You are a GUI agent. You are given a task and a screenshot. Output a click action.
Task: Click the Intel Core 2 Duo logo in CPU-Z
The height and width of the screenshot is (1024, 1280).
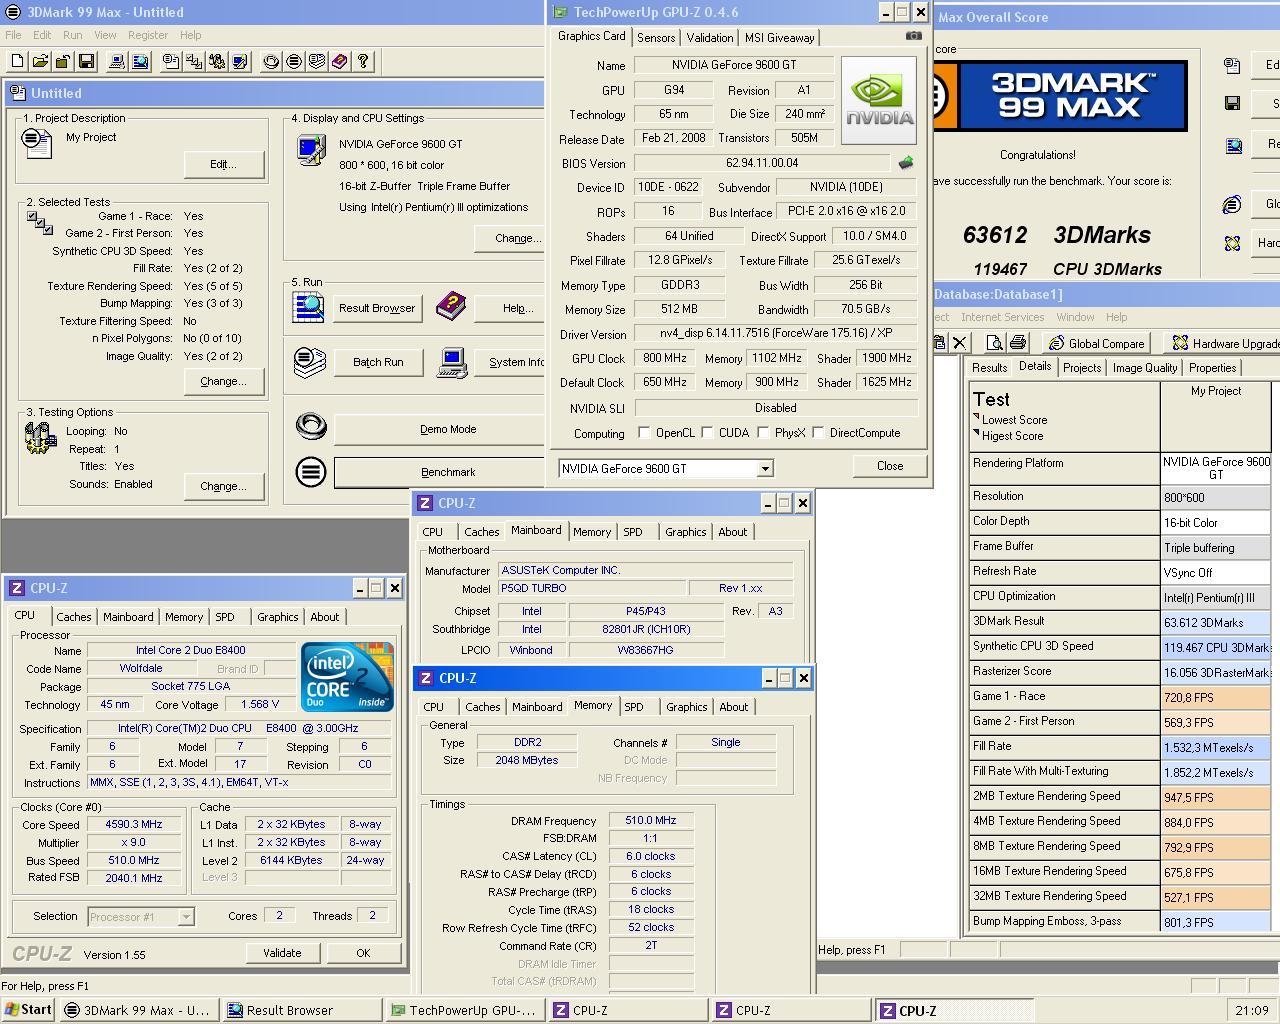347,677
